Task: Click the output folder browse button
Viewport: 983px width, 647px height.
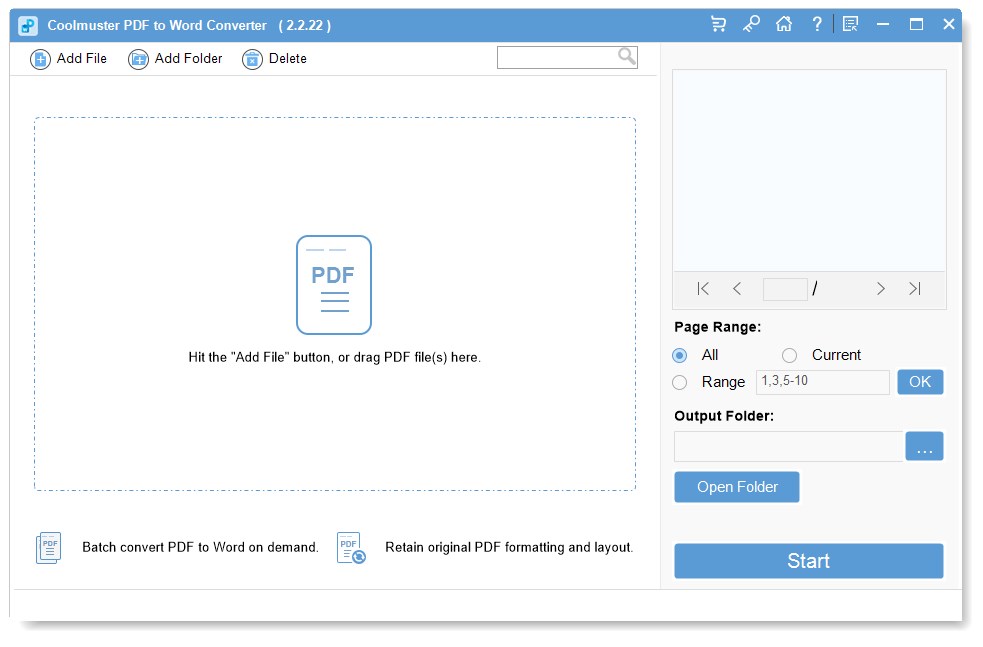Action: 924,446
